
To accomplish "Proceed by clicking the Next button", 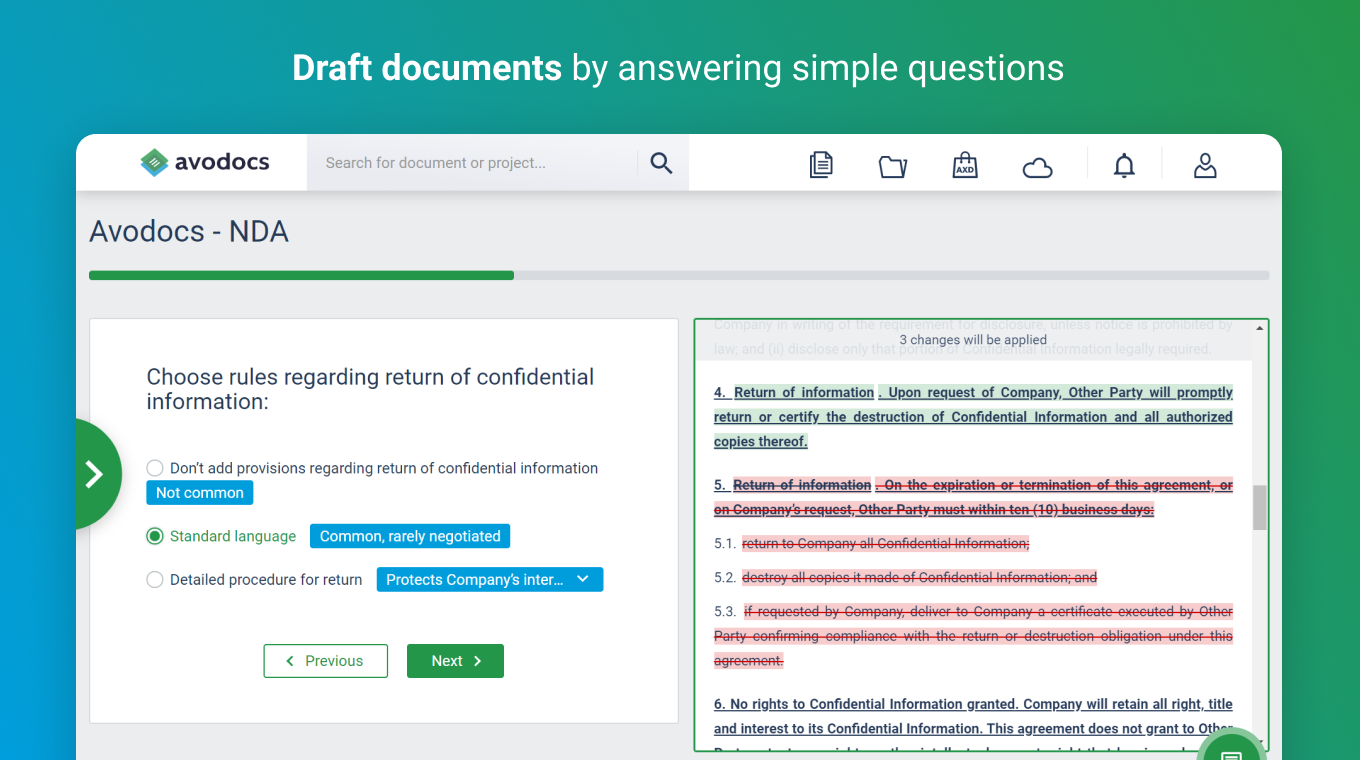I will click(x=455, y=661).
